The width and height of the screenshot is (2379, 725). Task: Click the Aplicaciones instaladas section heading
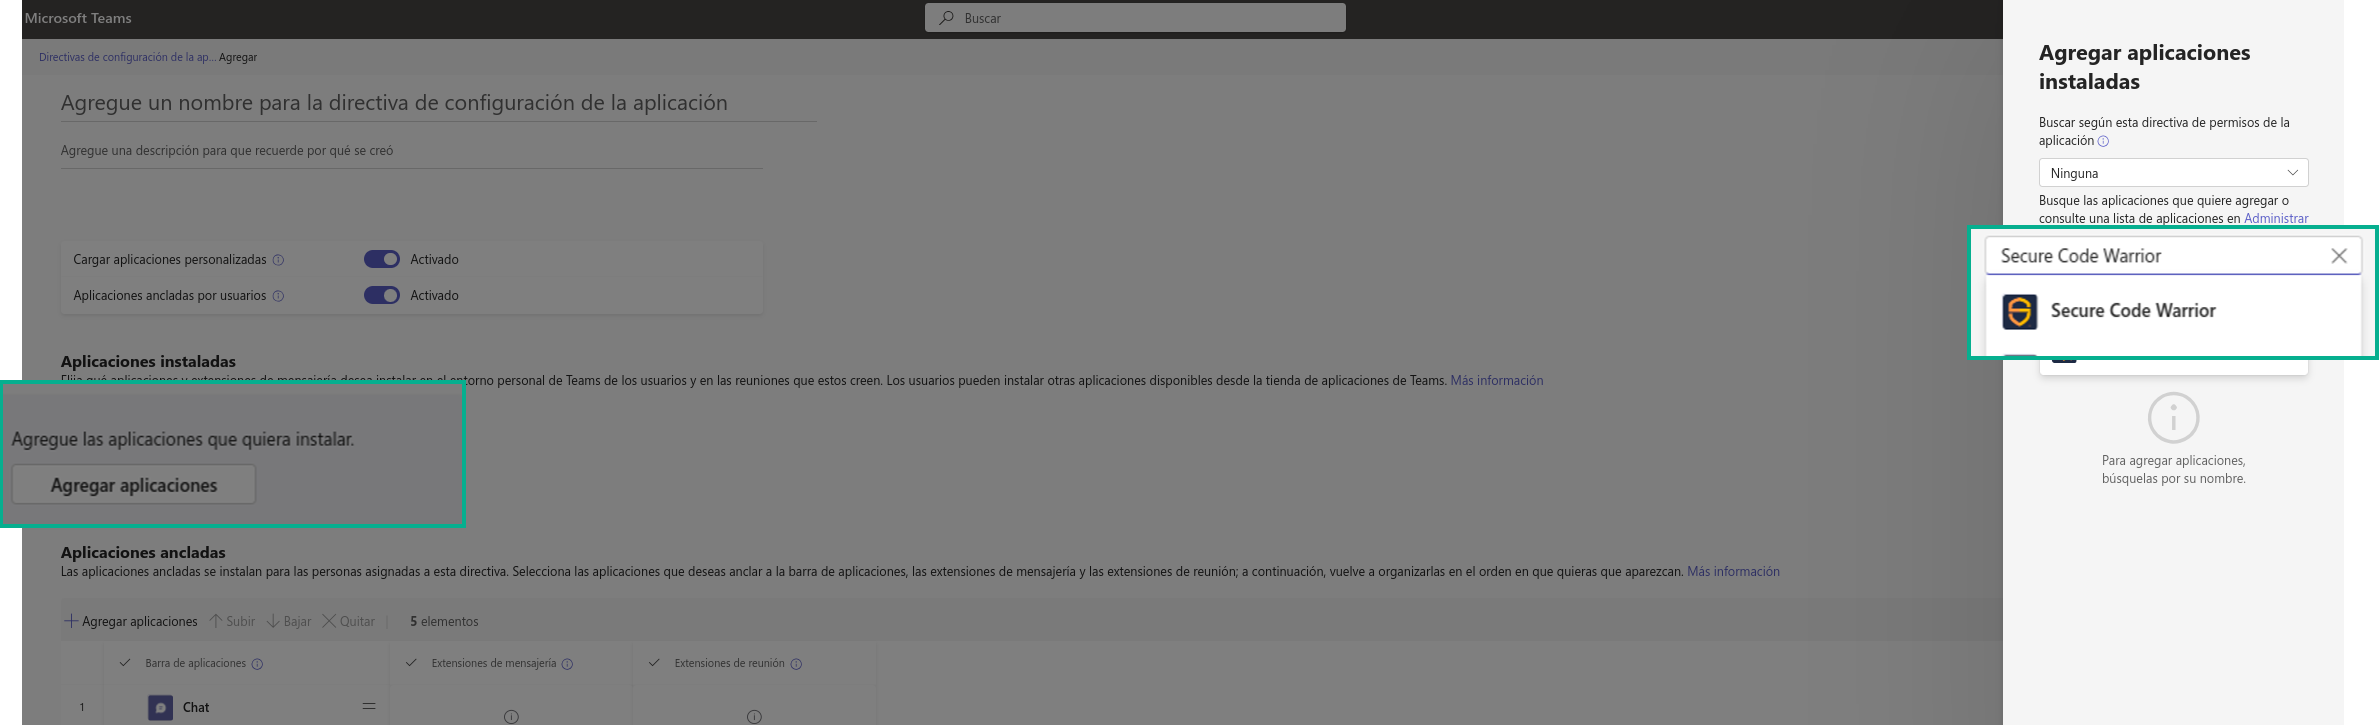tap(148, 361)
